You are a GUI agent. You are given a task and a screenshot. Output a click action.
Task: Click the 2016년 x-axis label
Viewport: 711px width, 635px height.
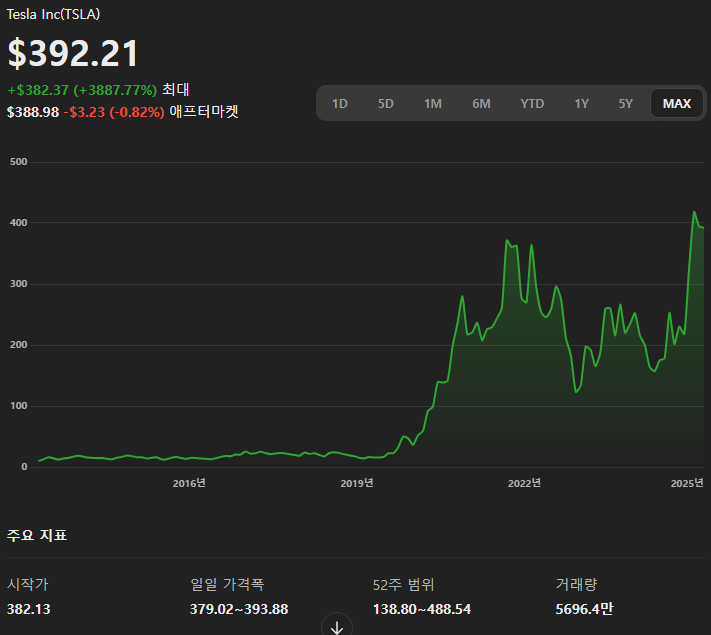(189, 483)
